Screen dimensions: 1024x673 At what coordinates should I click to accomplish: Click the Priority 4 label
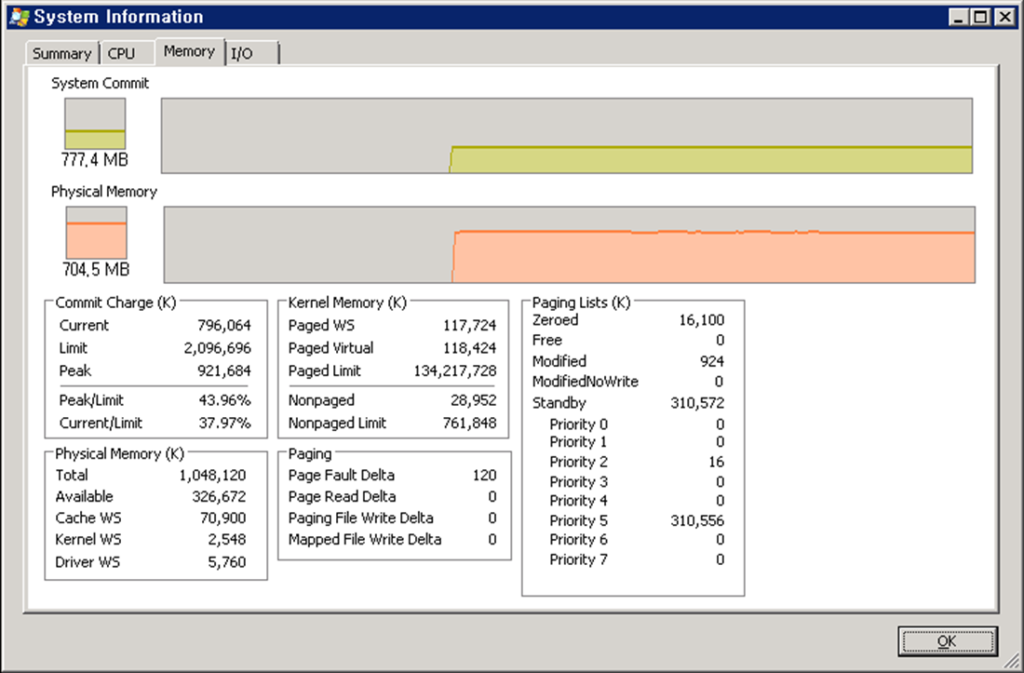[x=579, y=501]
